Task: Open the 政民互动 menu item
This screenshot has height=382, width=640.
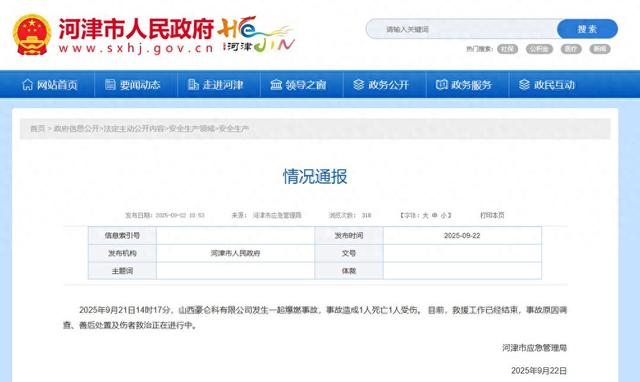Action: coord(554,85)
